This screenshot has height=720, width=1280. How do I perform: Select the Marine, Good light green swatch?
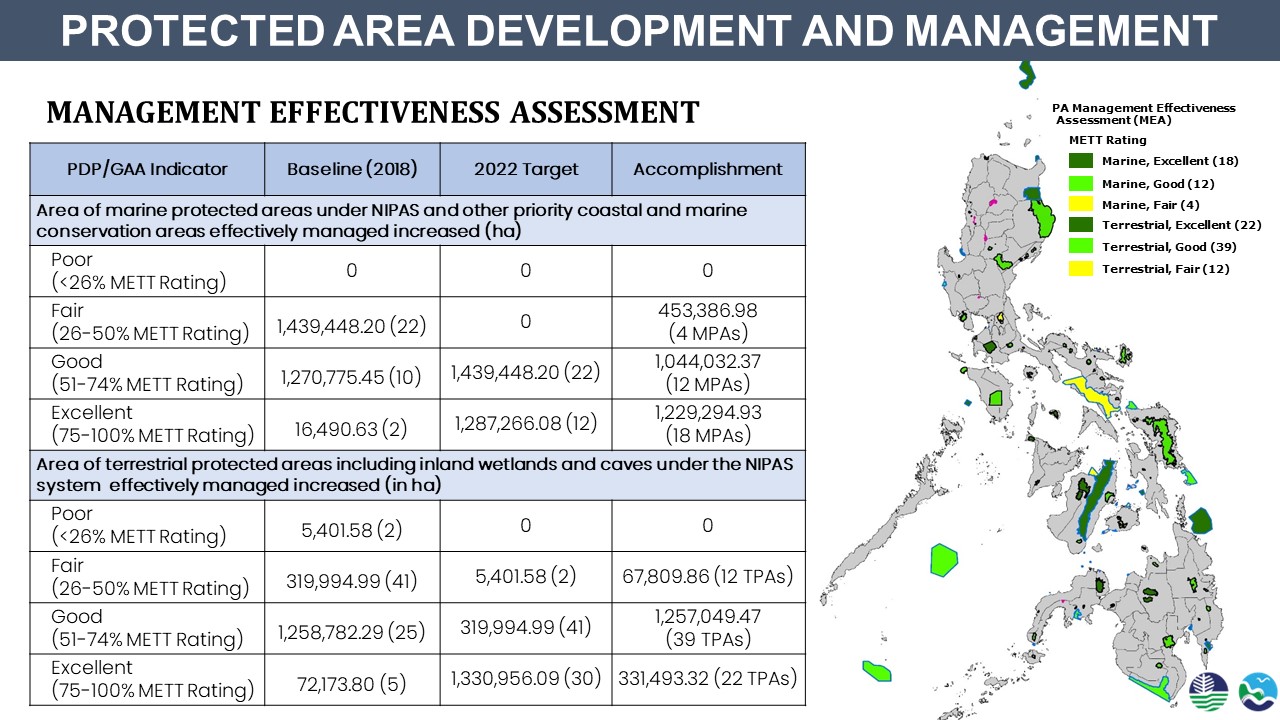(1081, 184)
